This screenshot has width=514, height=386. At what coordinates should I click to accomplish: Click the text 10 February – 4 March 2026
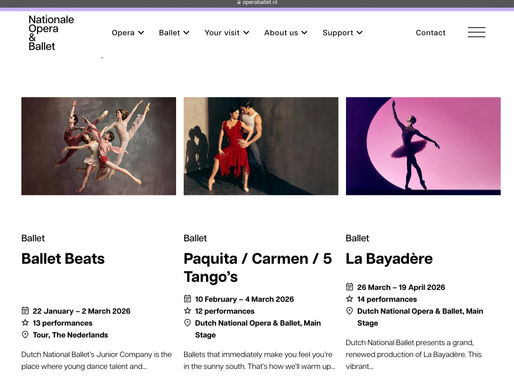[244, 299]
